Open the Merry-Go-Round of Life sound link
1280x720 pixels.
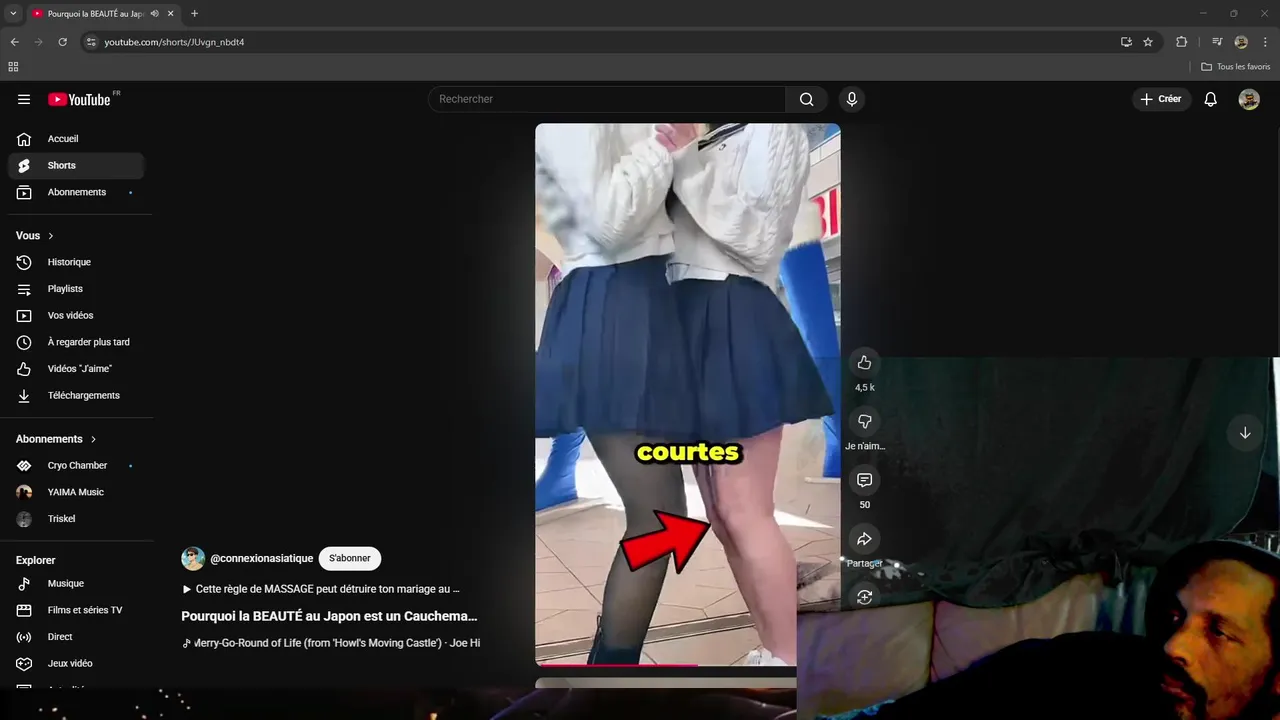point(332,643)
